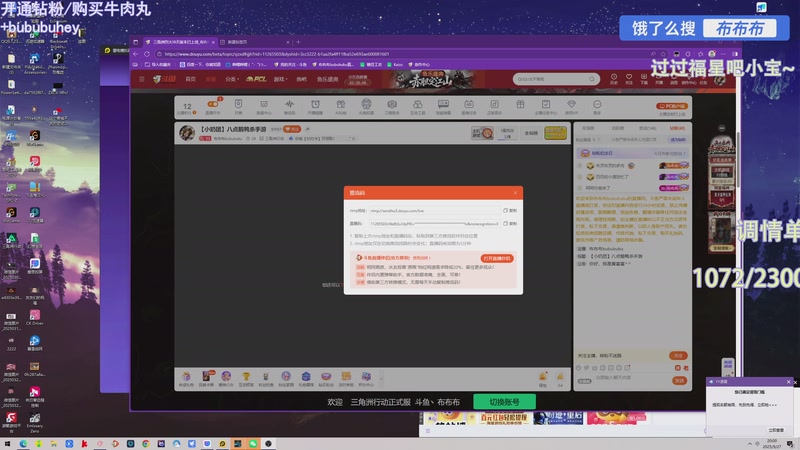This screenshot has width=800, height=450.
Task: Click the purple 成为粉丝 button in the chat panel
Action: (x=678, y=139)
